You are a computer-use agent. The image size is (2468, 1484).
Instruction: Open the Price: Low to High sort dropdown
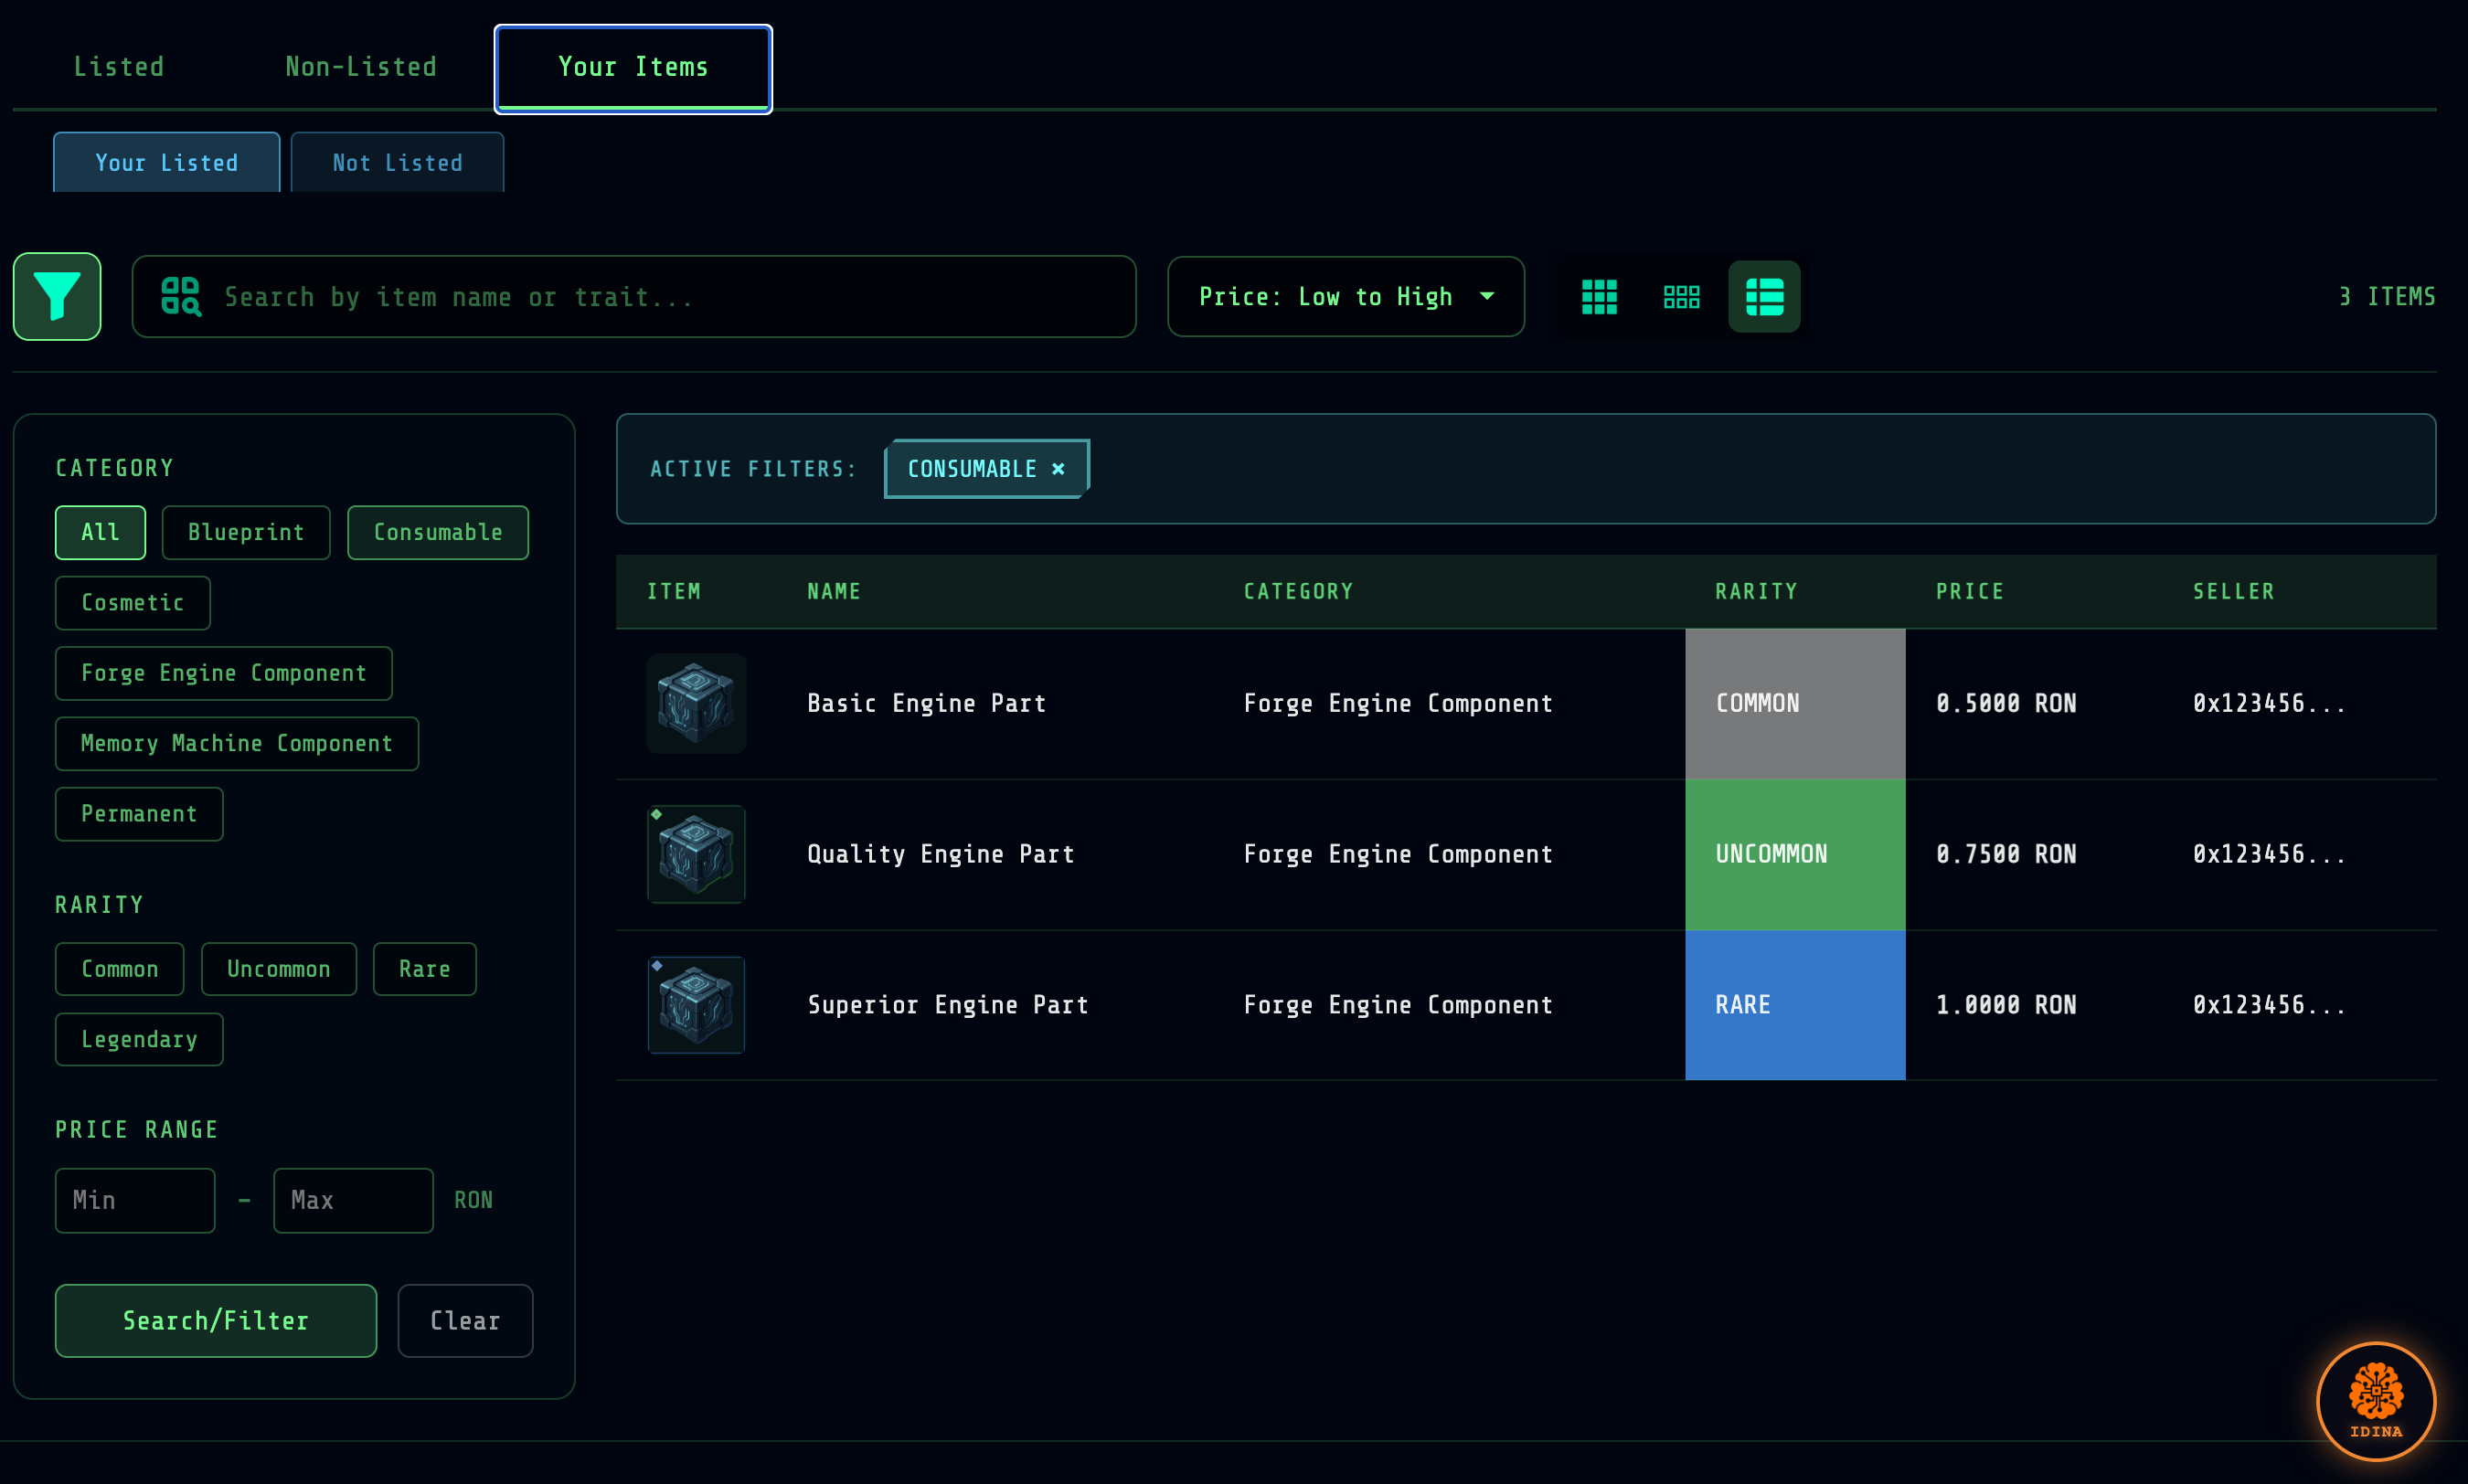(1344, 296)
